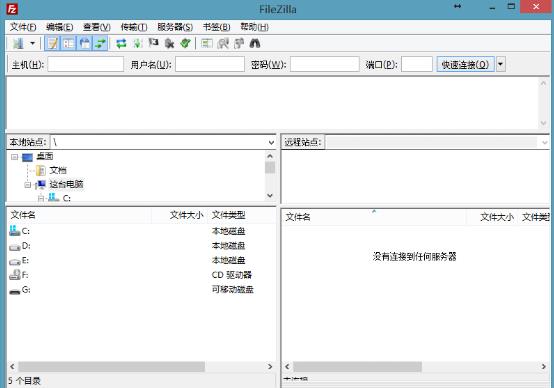
Task: Collapse the 这台电脑 tree node
Action: click(x=28, y=184)
